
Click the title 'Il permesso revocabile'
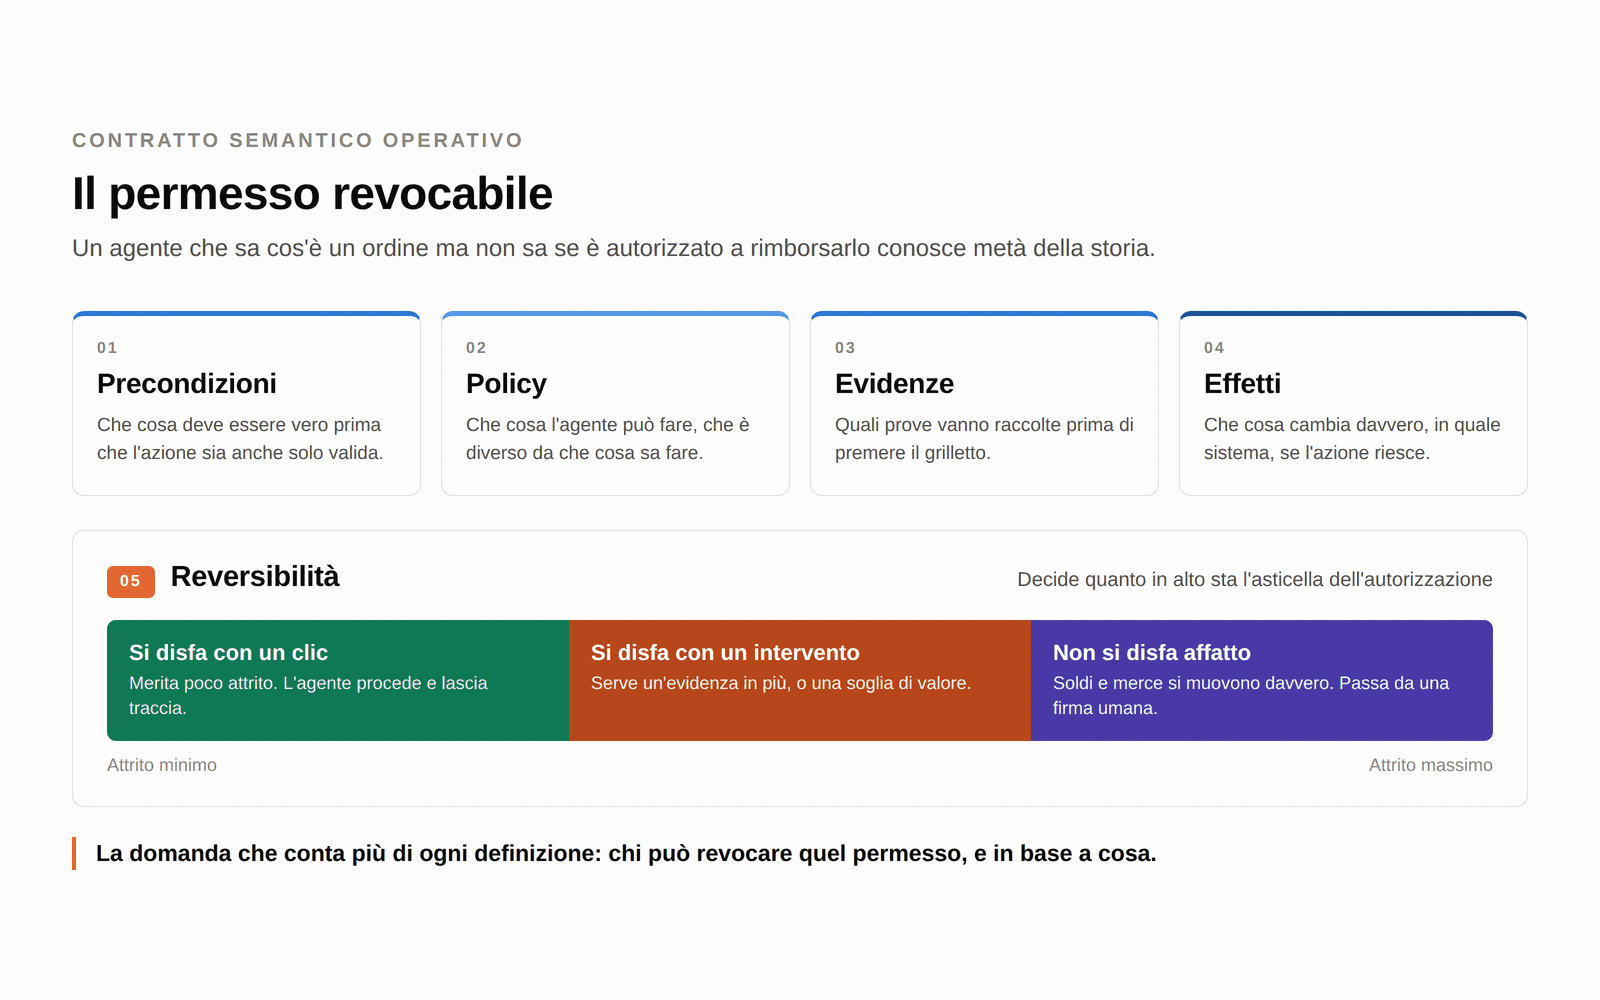312,194
